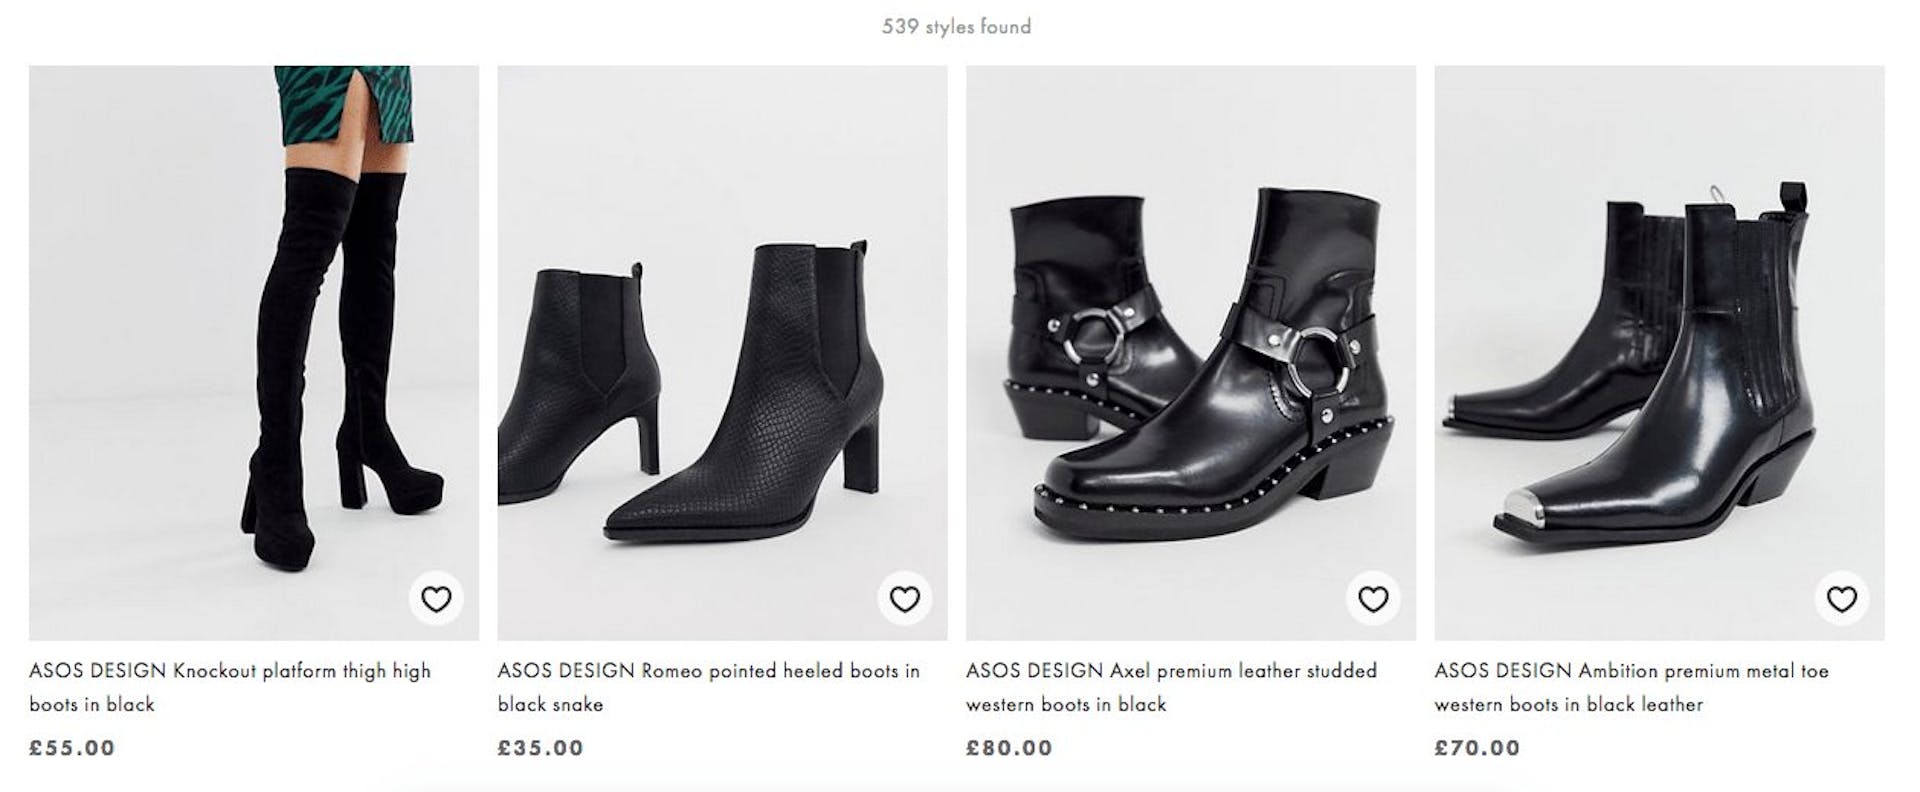
Task: Click the £55.00 price label
Action: [70, 747]
